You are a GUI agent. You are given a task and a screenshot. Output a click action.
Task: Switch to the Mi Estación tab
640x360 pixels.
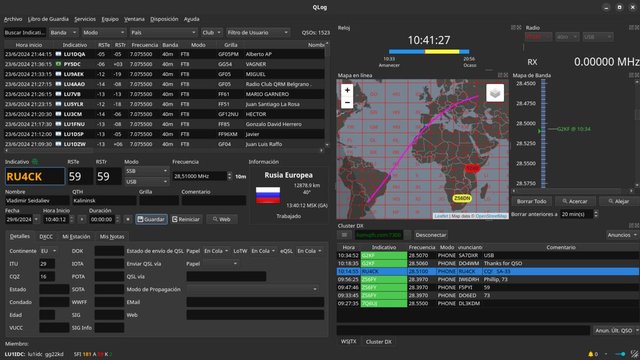click(x=76, y=236)
